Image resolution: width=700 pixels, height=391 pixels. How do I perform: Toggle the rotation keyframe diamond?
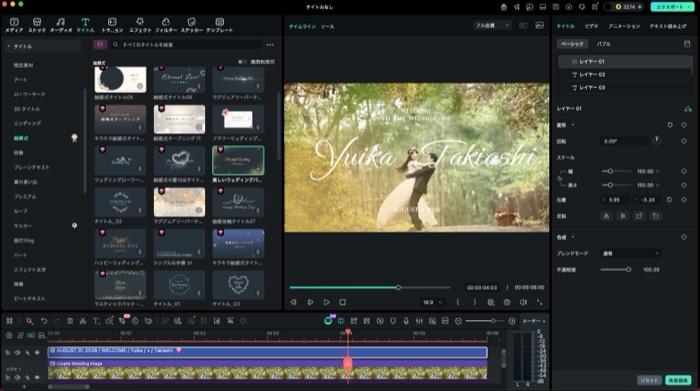pyautogui.click(x=683, y=141)
